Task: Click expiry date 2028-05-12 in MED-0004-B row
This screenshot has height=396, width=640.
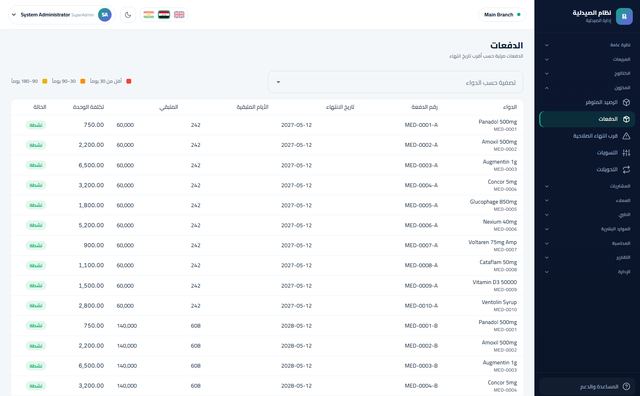Action: pyautogui.click(x=296, y=386)
